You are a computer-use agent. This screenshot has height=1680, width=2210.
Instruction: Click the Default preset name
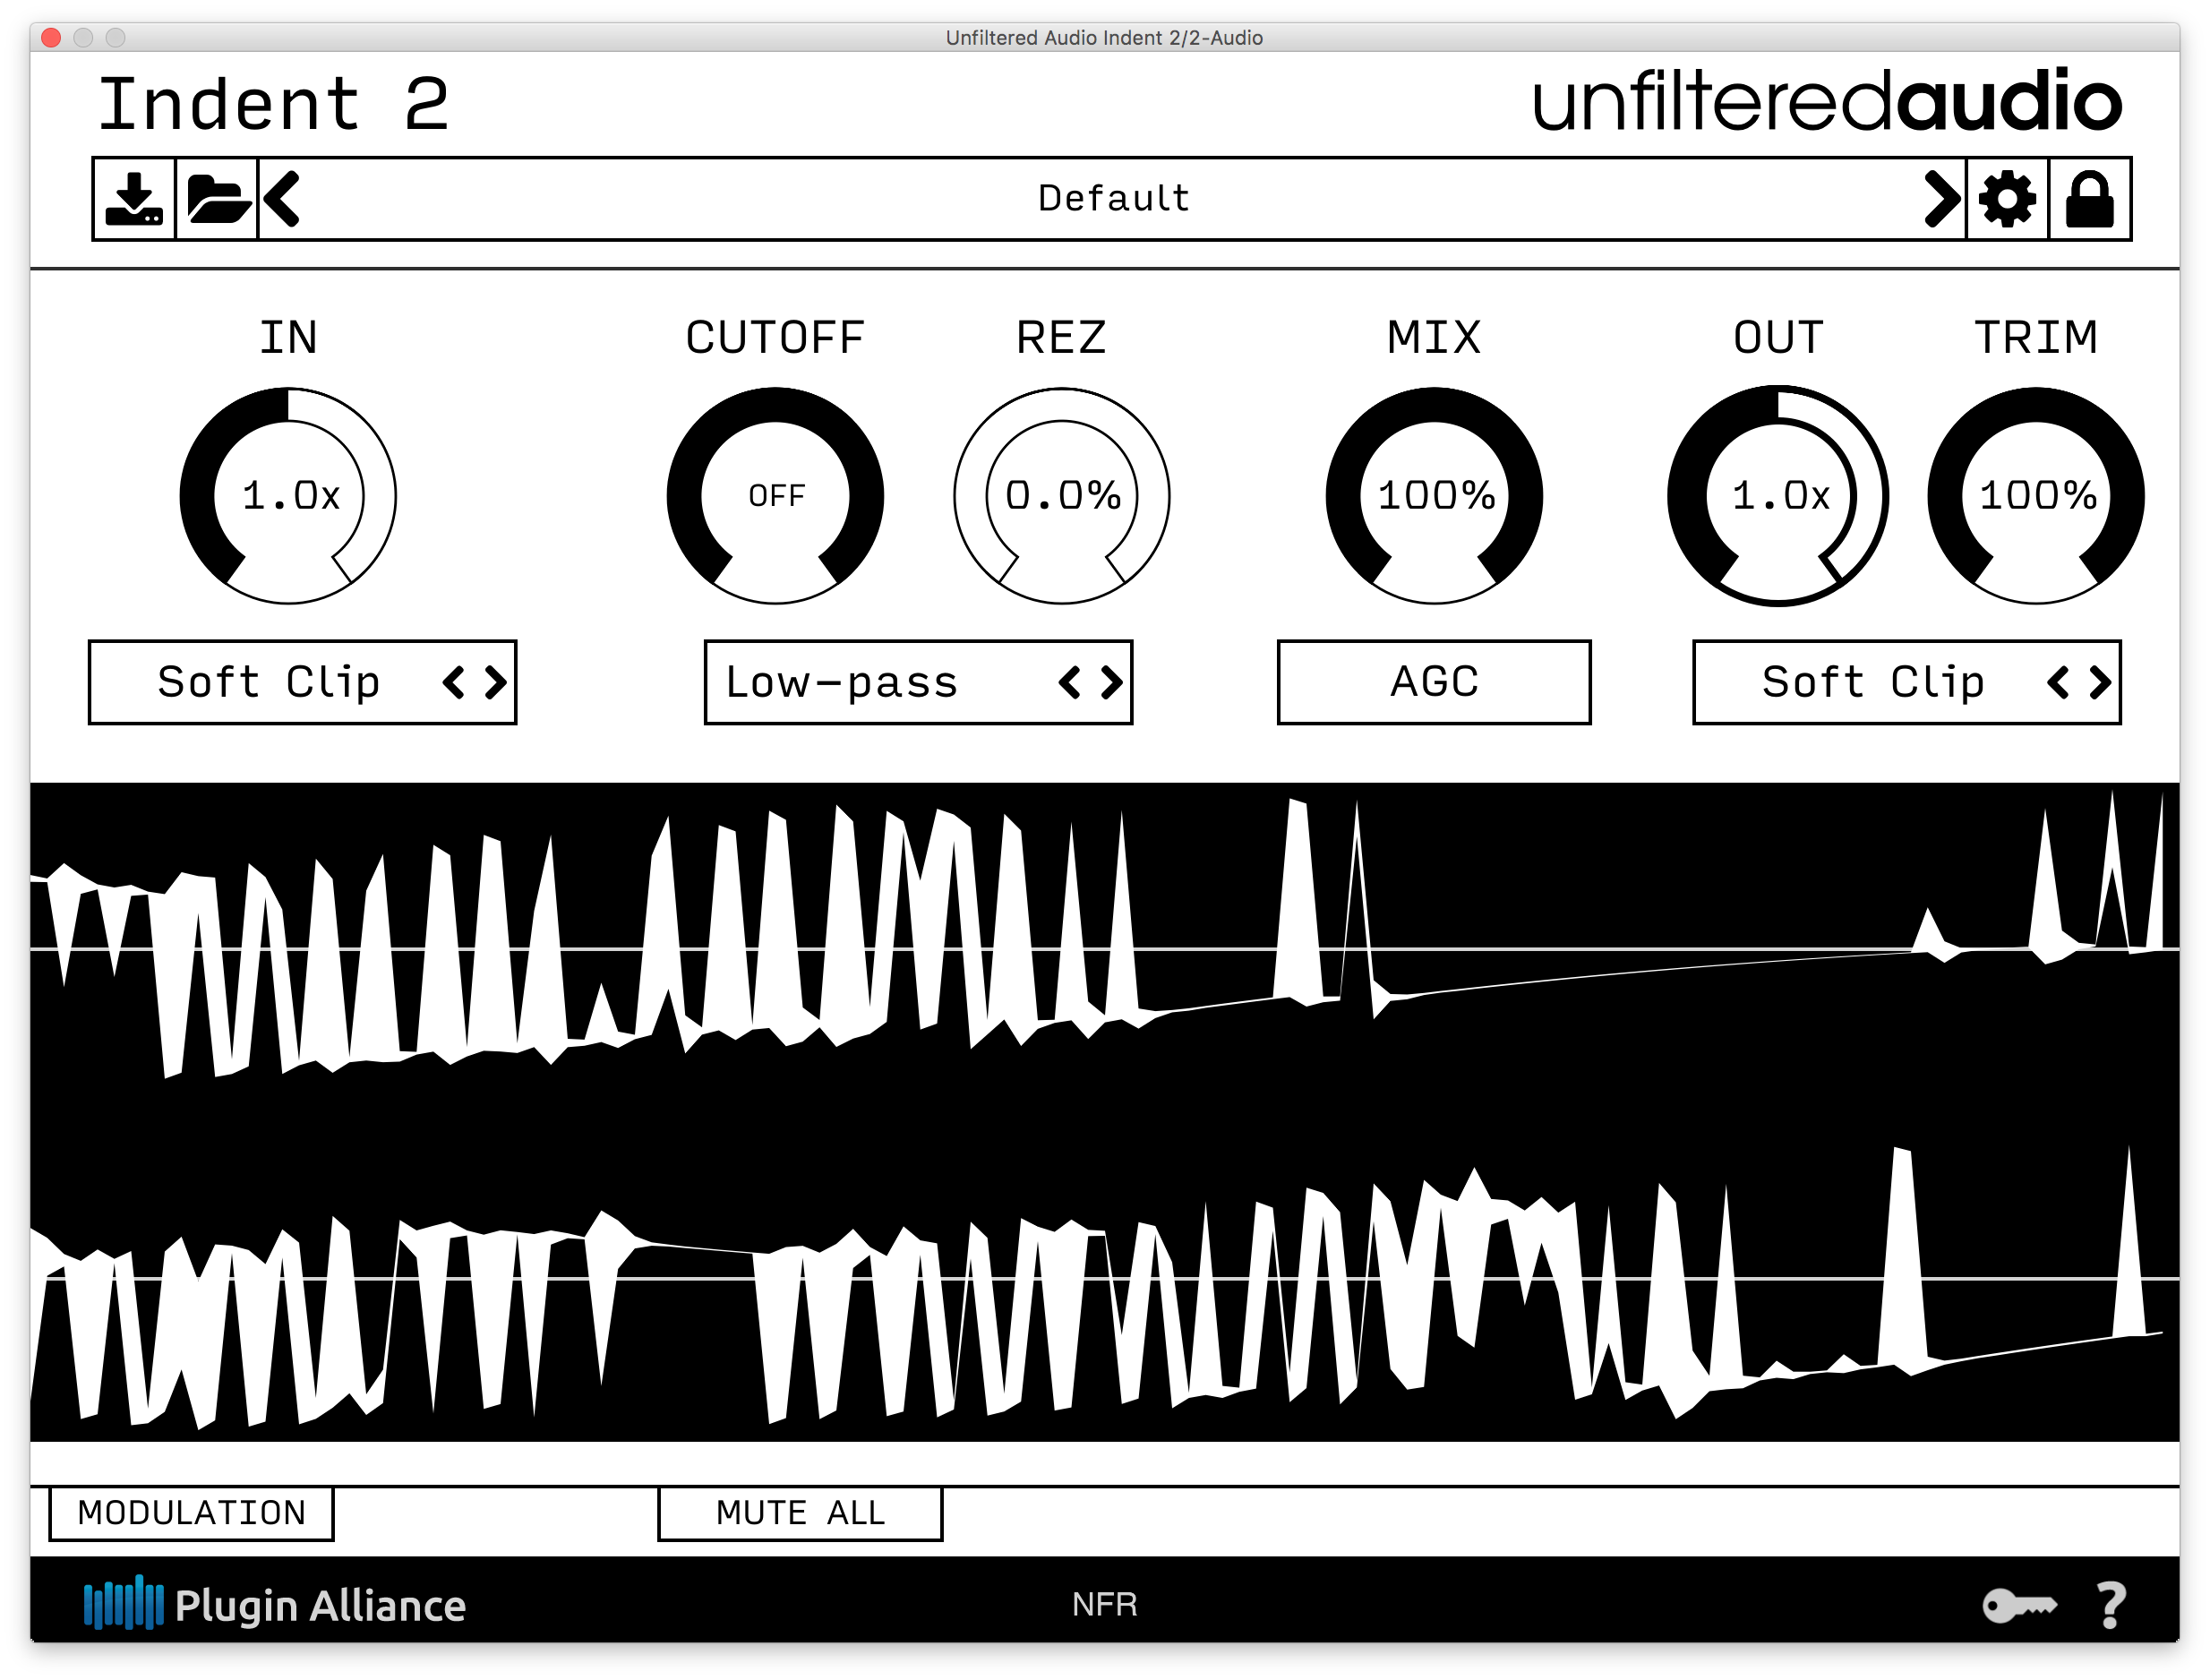[x=1113, y=198]
